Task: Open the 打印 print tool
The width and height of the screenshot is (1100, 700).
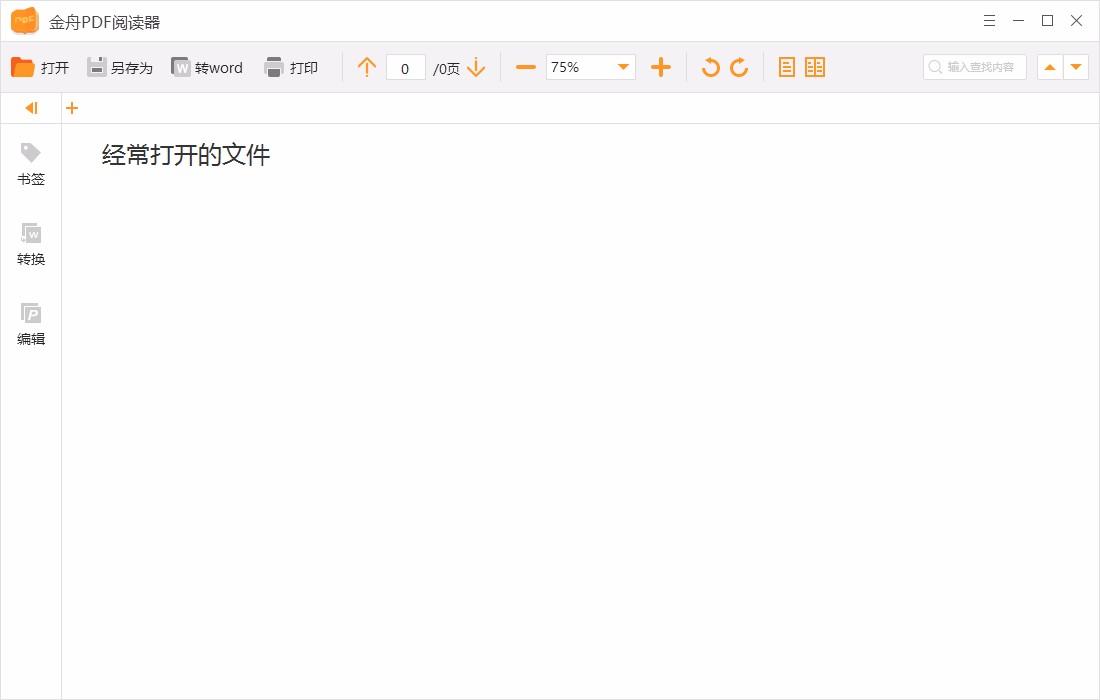Action: [x=291, y=67]
